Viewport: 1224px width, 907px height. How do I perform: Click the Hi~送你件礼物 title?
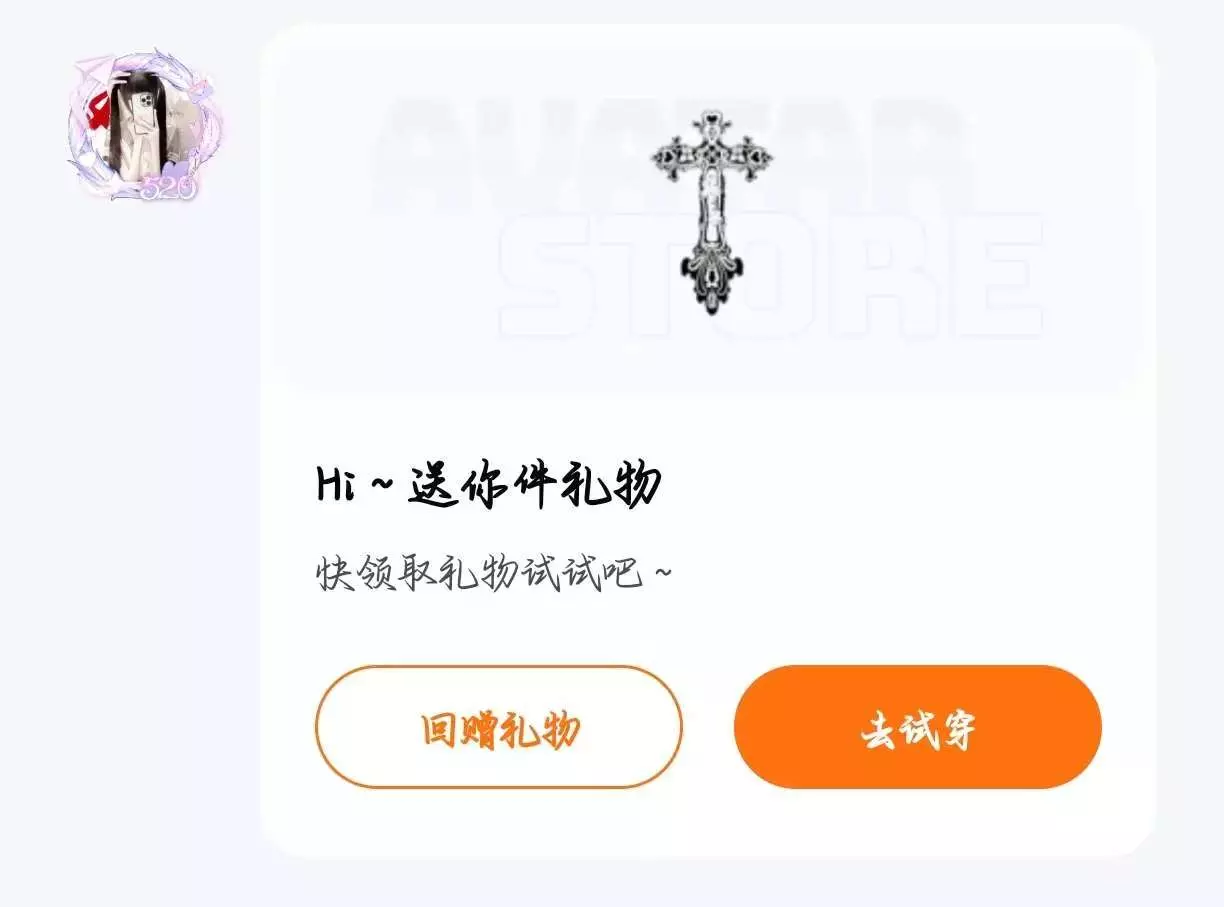pos(488,487)
